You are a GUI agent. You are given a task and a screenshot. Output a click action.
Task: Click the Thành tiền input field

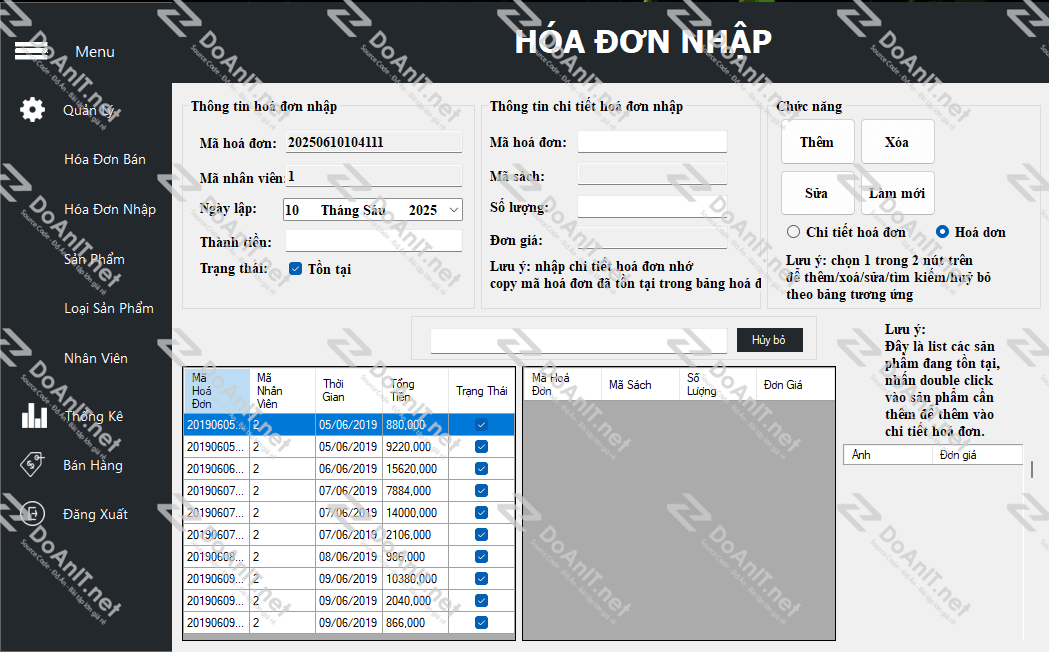373,241
